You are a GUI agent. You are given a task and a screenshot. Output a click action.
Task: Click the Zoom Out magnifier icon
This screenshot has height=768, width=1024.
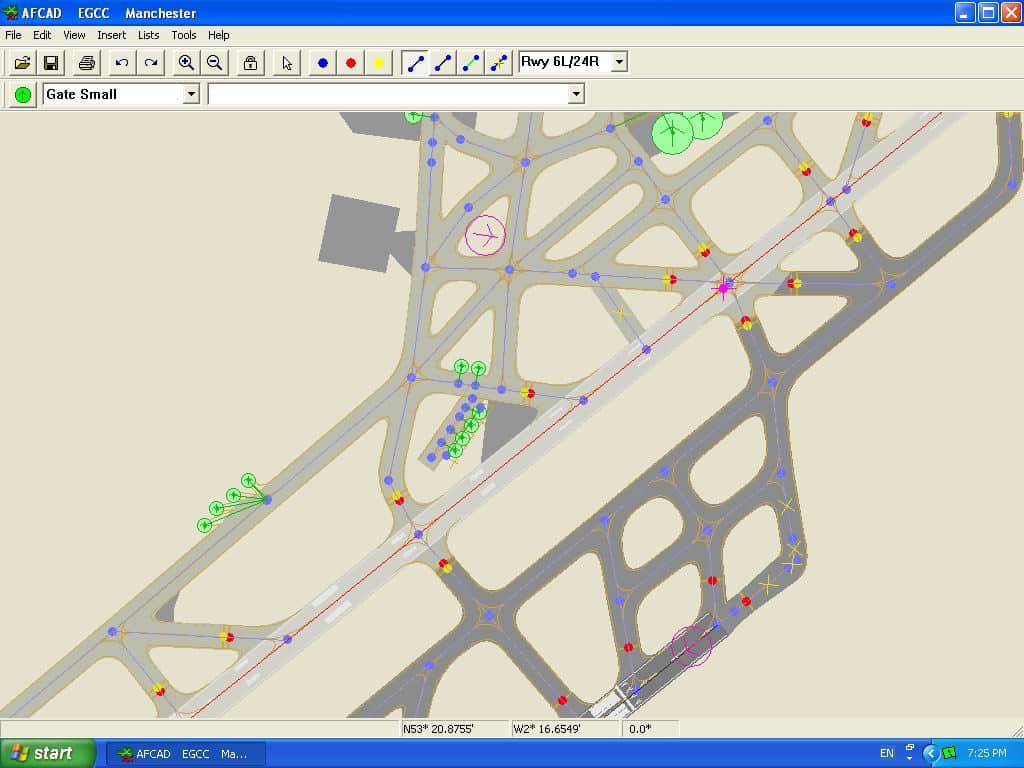(214, 63)
